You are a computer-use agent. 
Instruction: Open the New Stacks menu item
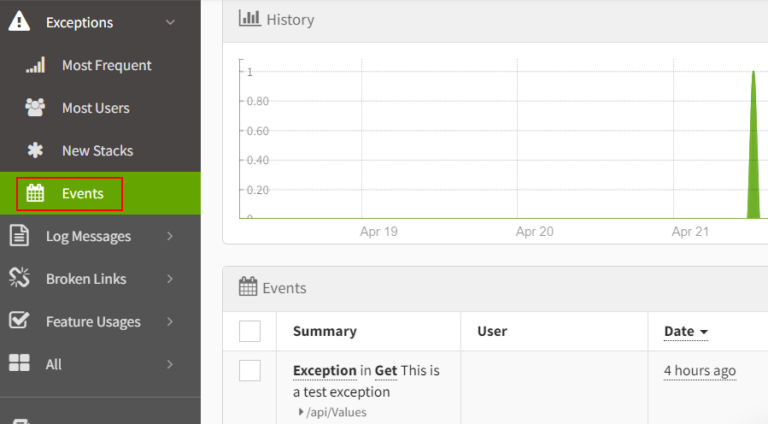[x=97, y=151]
